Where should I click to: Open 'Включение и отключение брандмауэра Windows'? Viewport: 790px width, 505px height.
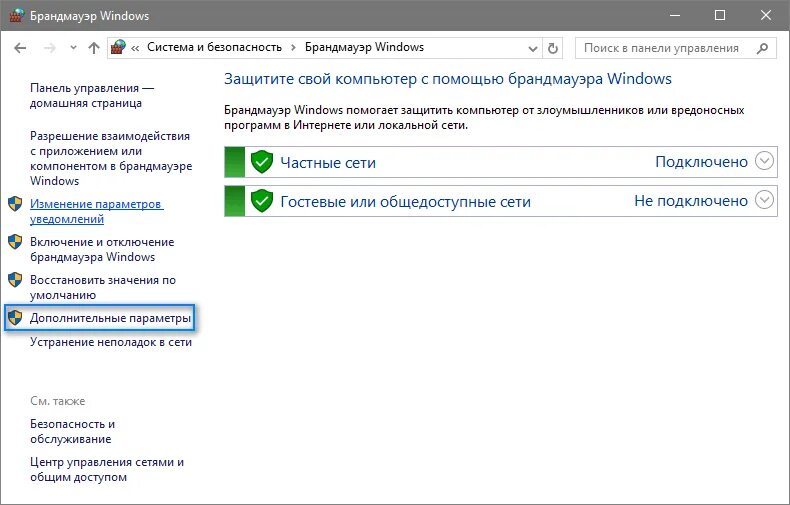102,249
